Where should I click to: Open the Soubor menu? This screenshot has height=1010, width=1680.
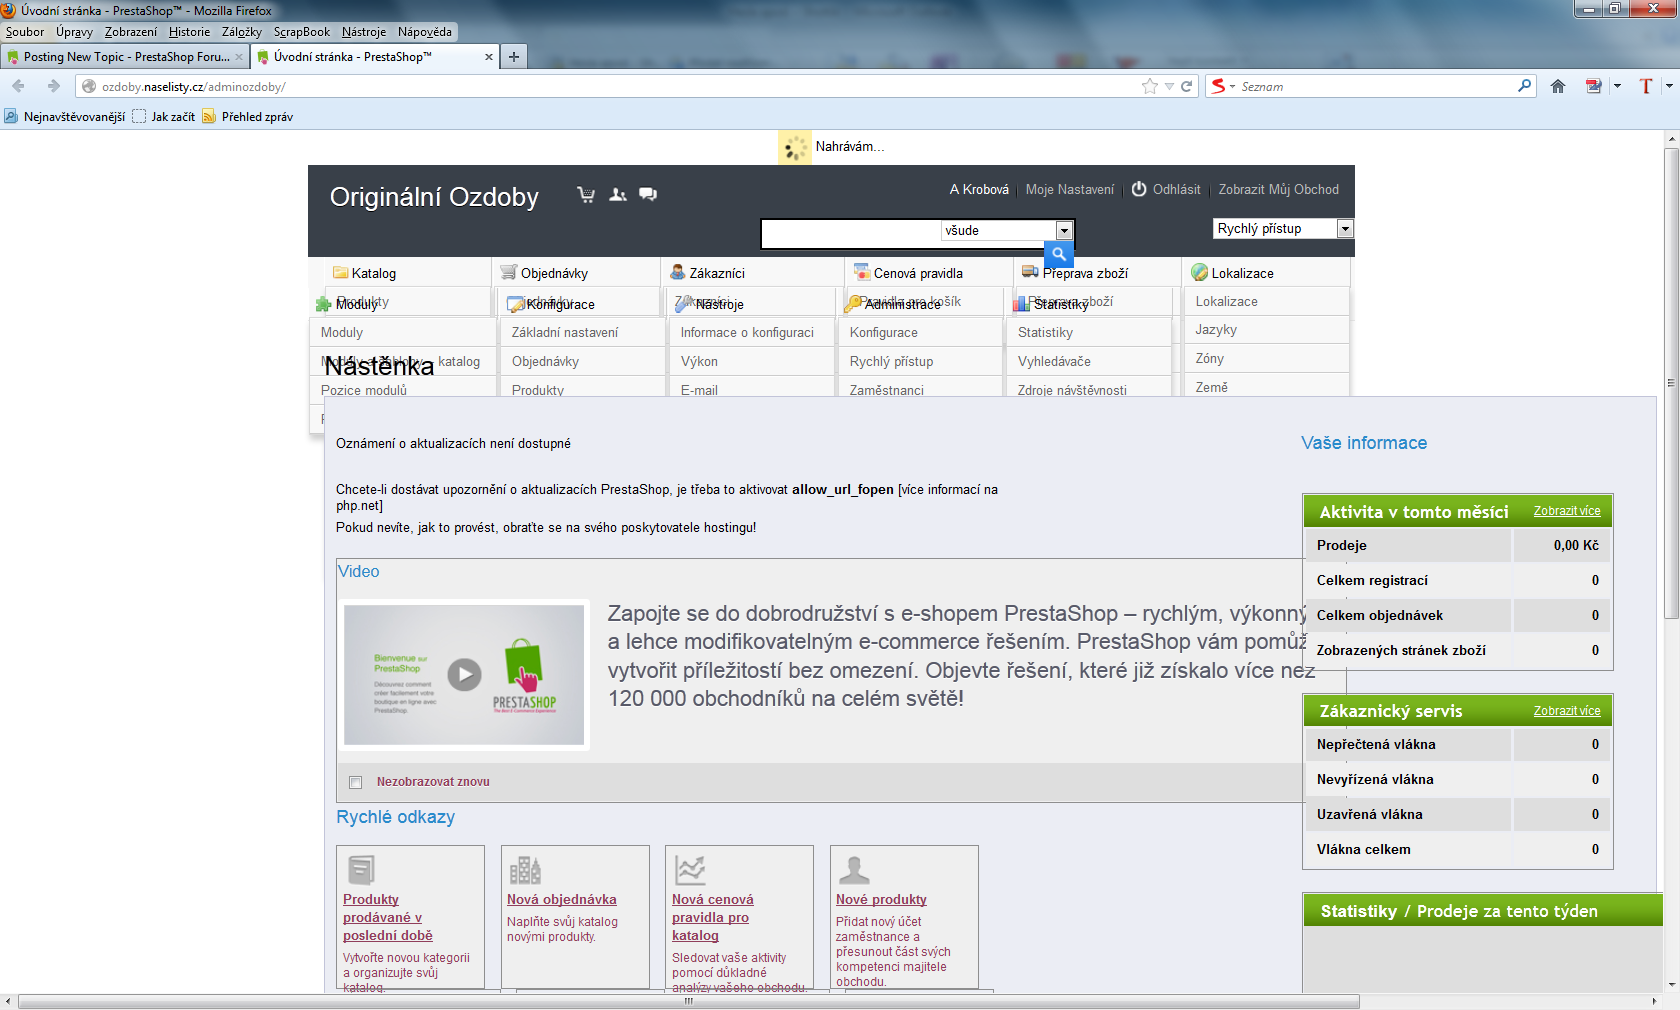pyautogui.click(x=25, y=32)
